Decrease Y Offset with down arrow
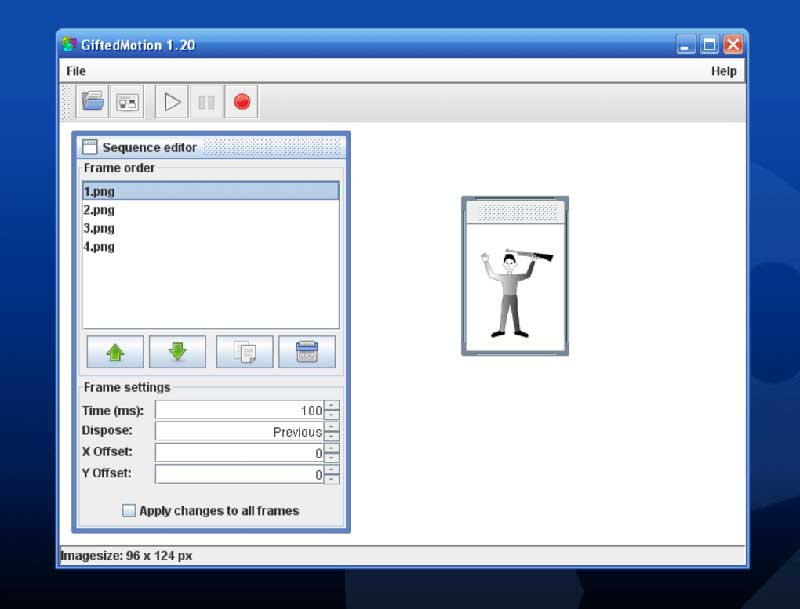The width and height of the screenshot is (800, 609). (x=332, y=479)
